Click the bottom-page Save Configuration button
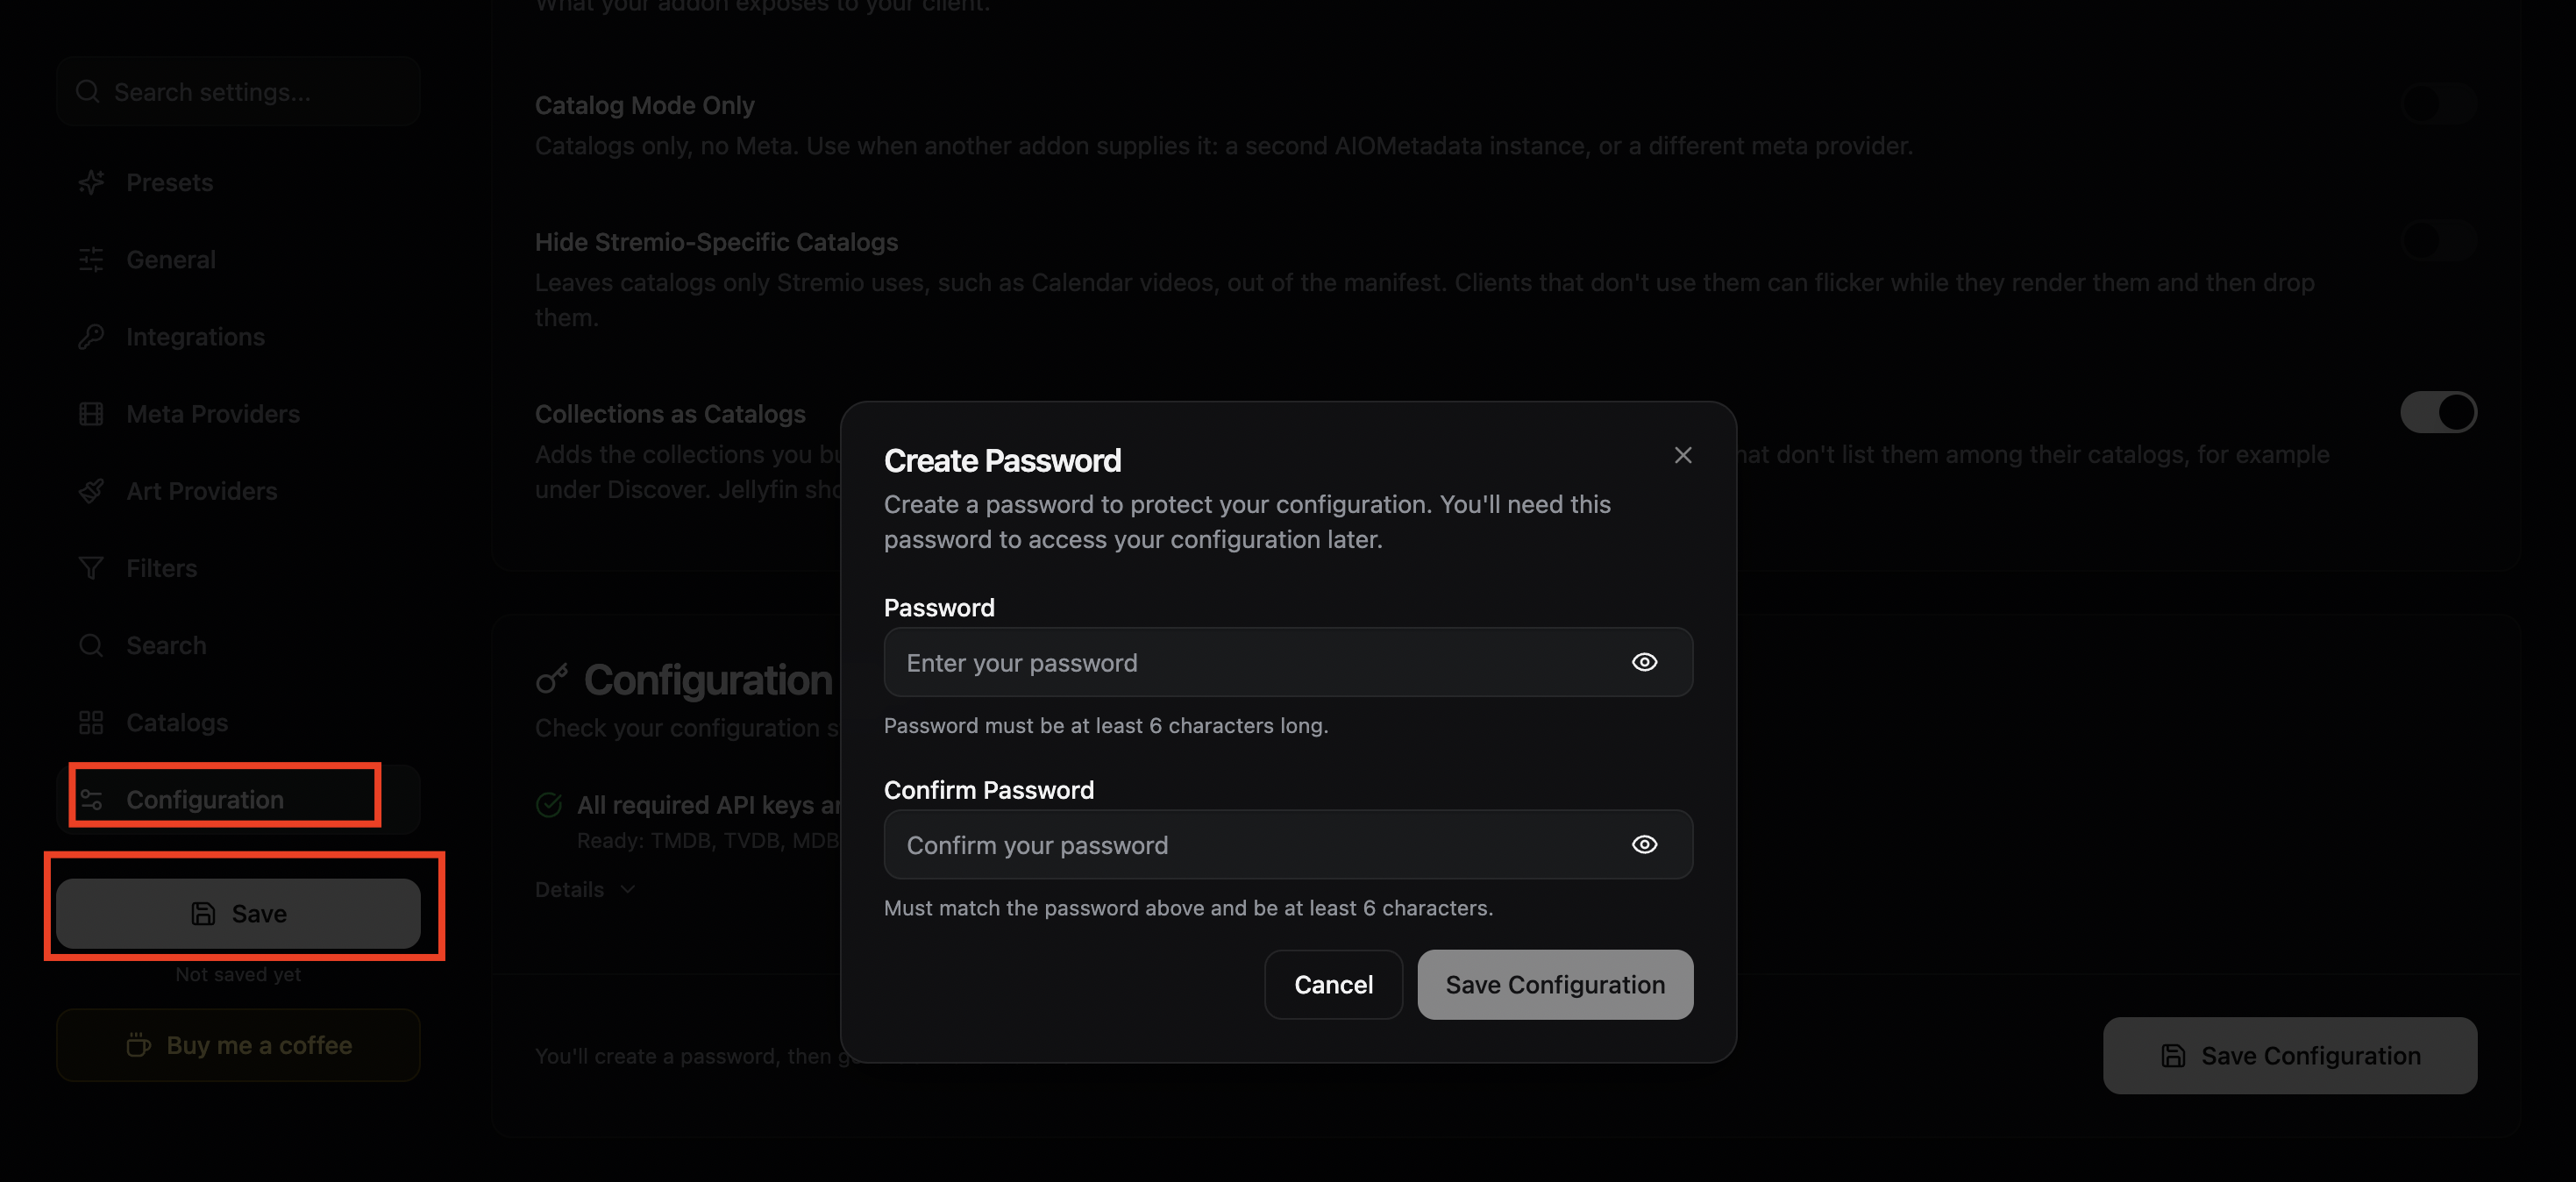The height and width of the screenshot is (1182, 2576). coord(2290,1056)
